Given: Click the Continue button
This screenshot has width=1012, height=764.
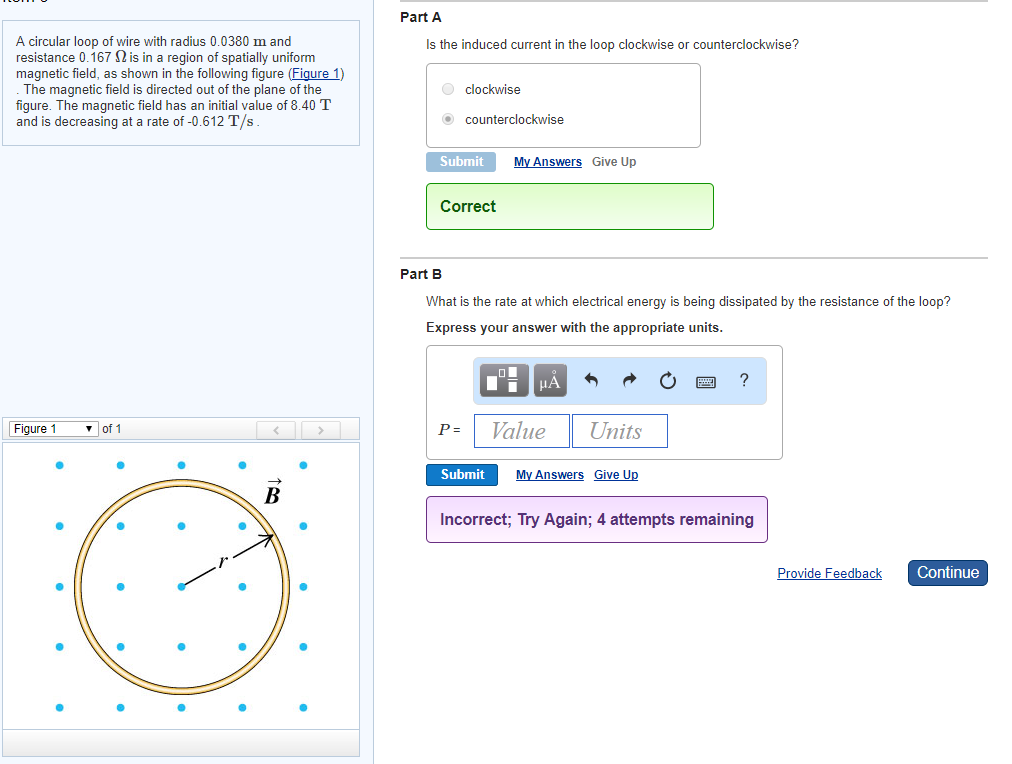Looking at the screenshot, I should 946,572.
